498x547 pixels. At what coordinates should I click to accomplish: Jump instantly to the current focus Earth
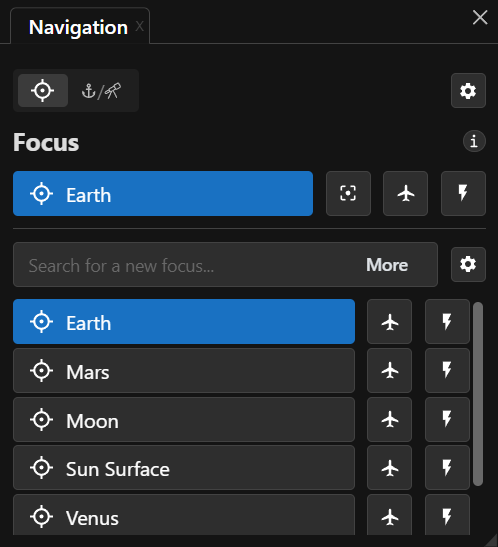pos(463,194)
